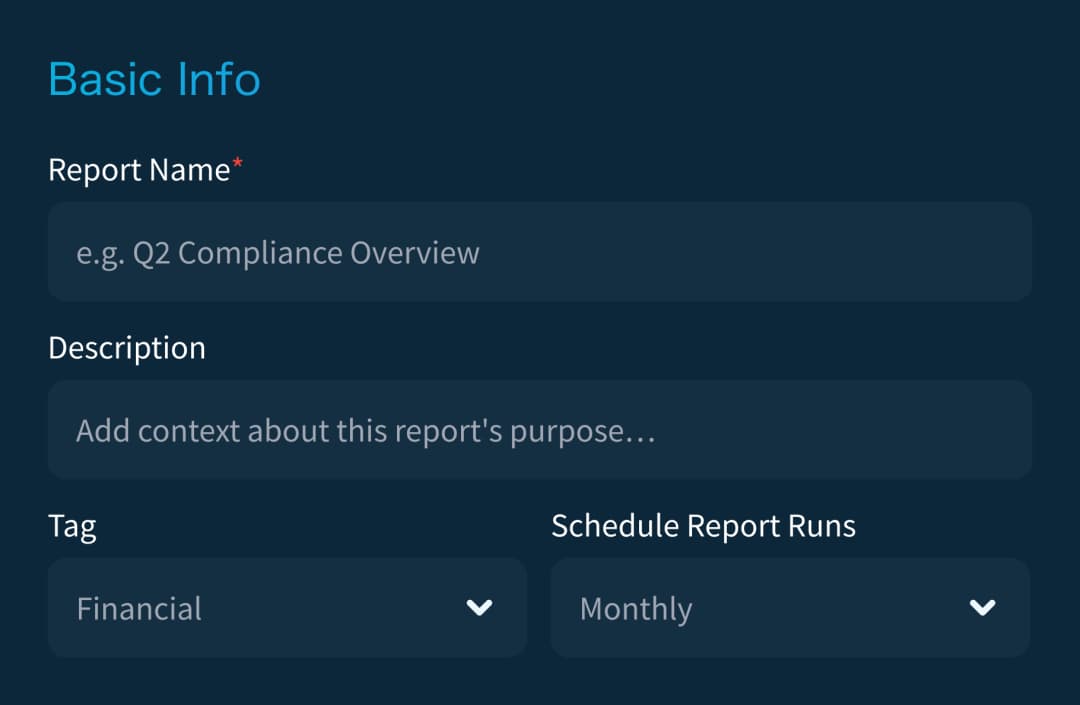This screenshot has width=1080, height=705.
Task: Click the Schedule Report Runs label
Action: point(703,526)
